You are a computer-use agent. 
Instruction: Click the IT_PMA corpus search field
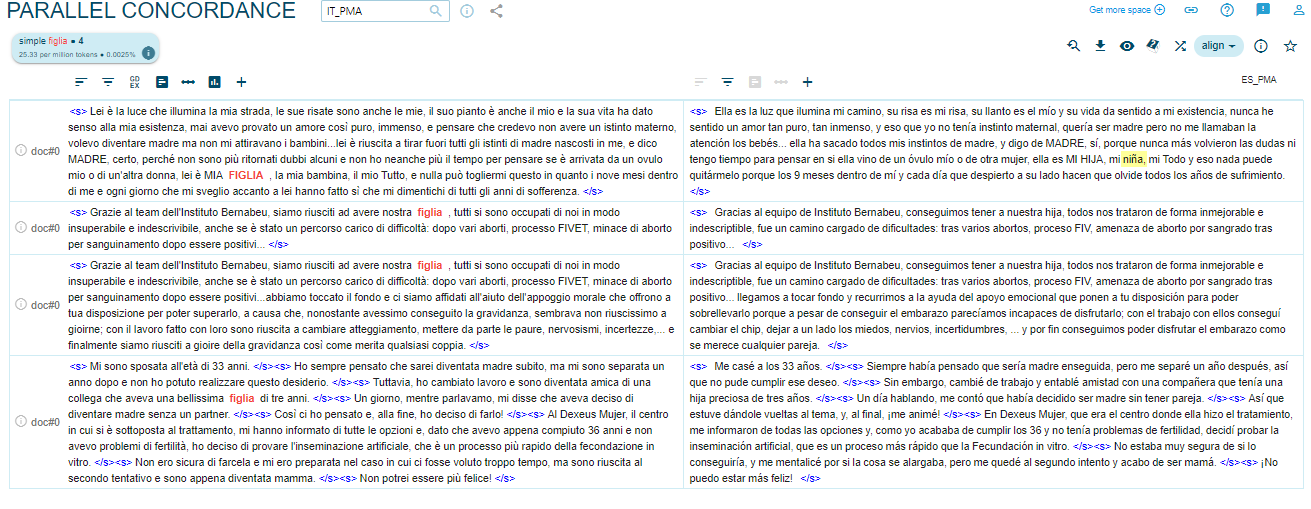[376, 11]
